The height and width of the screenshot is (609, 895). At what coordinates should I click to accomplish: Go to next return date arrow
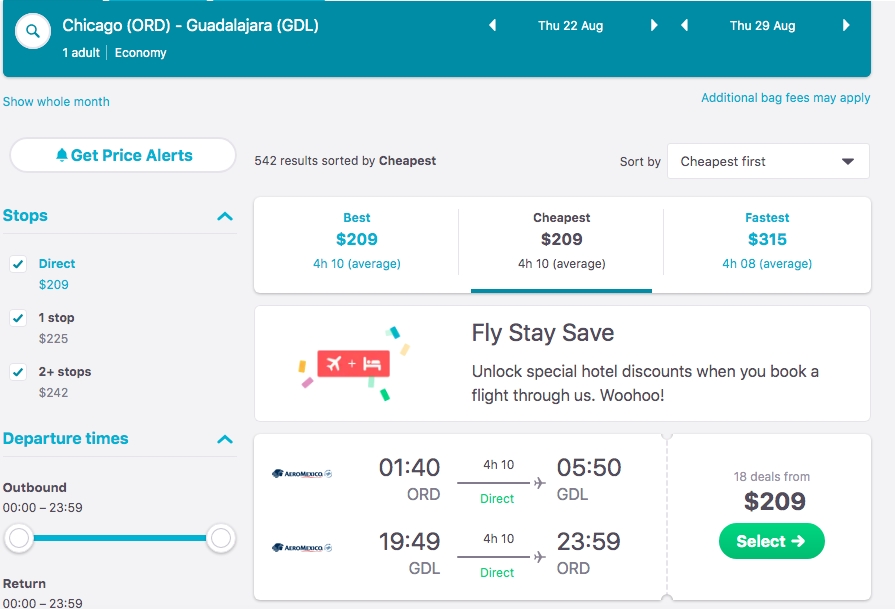click(x=846, y=26)
